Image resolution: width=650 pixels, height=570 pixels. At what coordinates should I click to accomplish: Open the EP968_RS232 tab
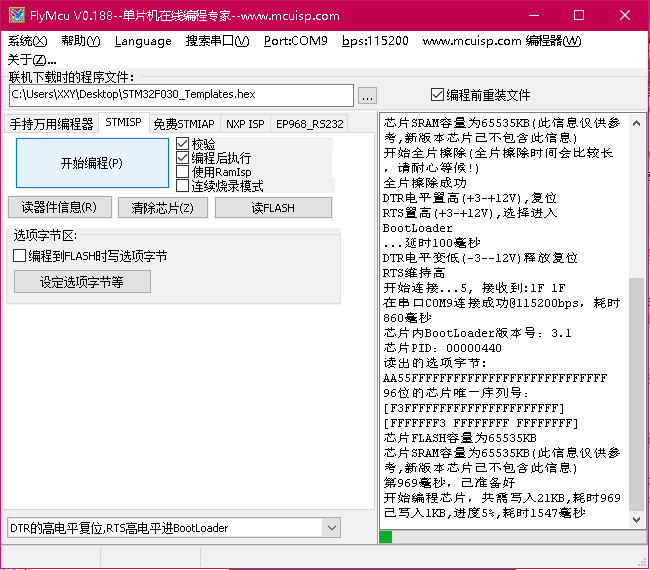[x=310, y=124]
